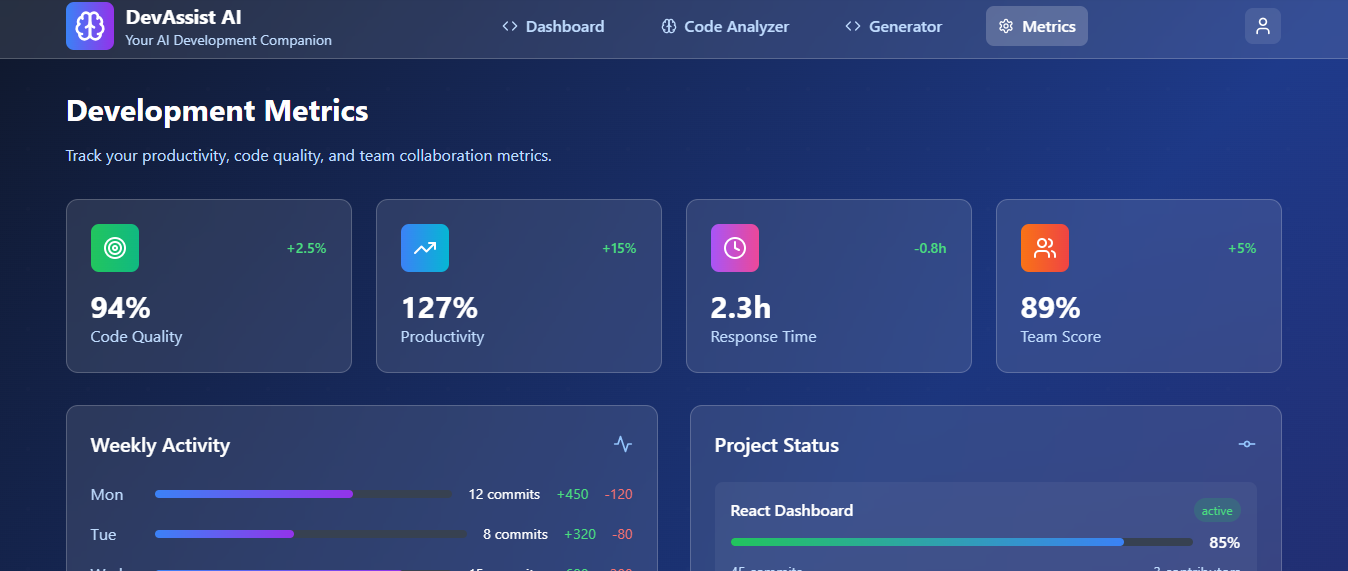
Task: Click the -0.8h change indicator
Action: click(x=930, y=248)
